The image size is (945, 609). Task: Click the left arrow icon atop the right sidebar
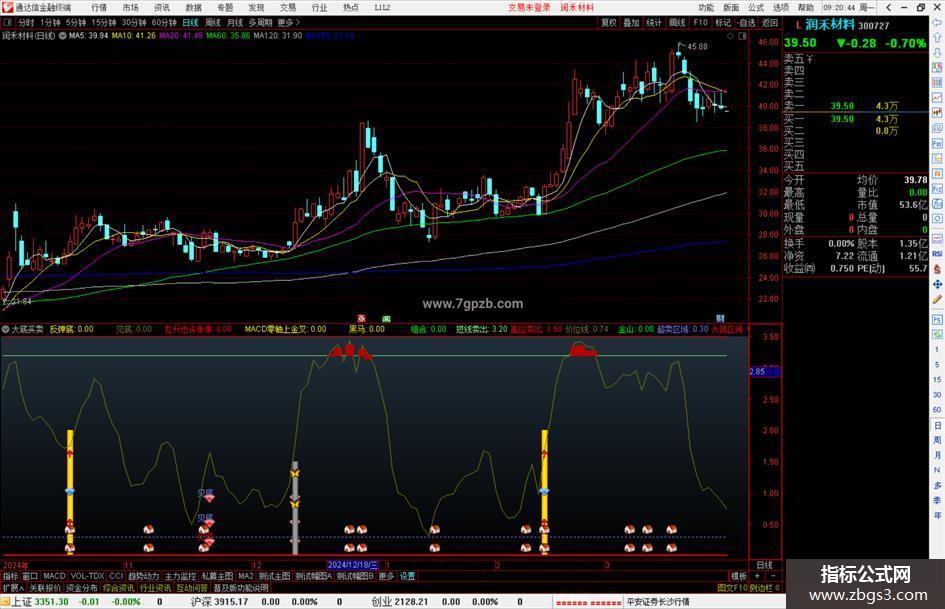point(937,23)
